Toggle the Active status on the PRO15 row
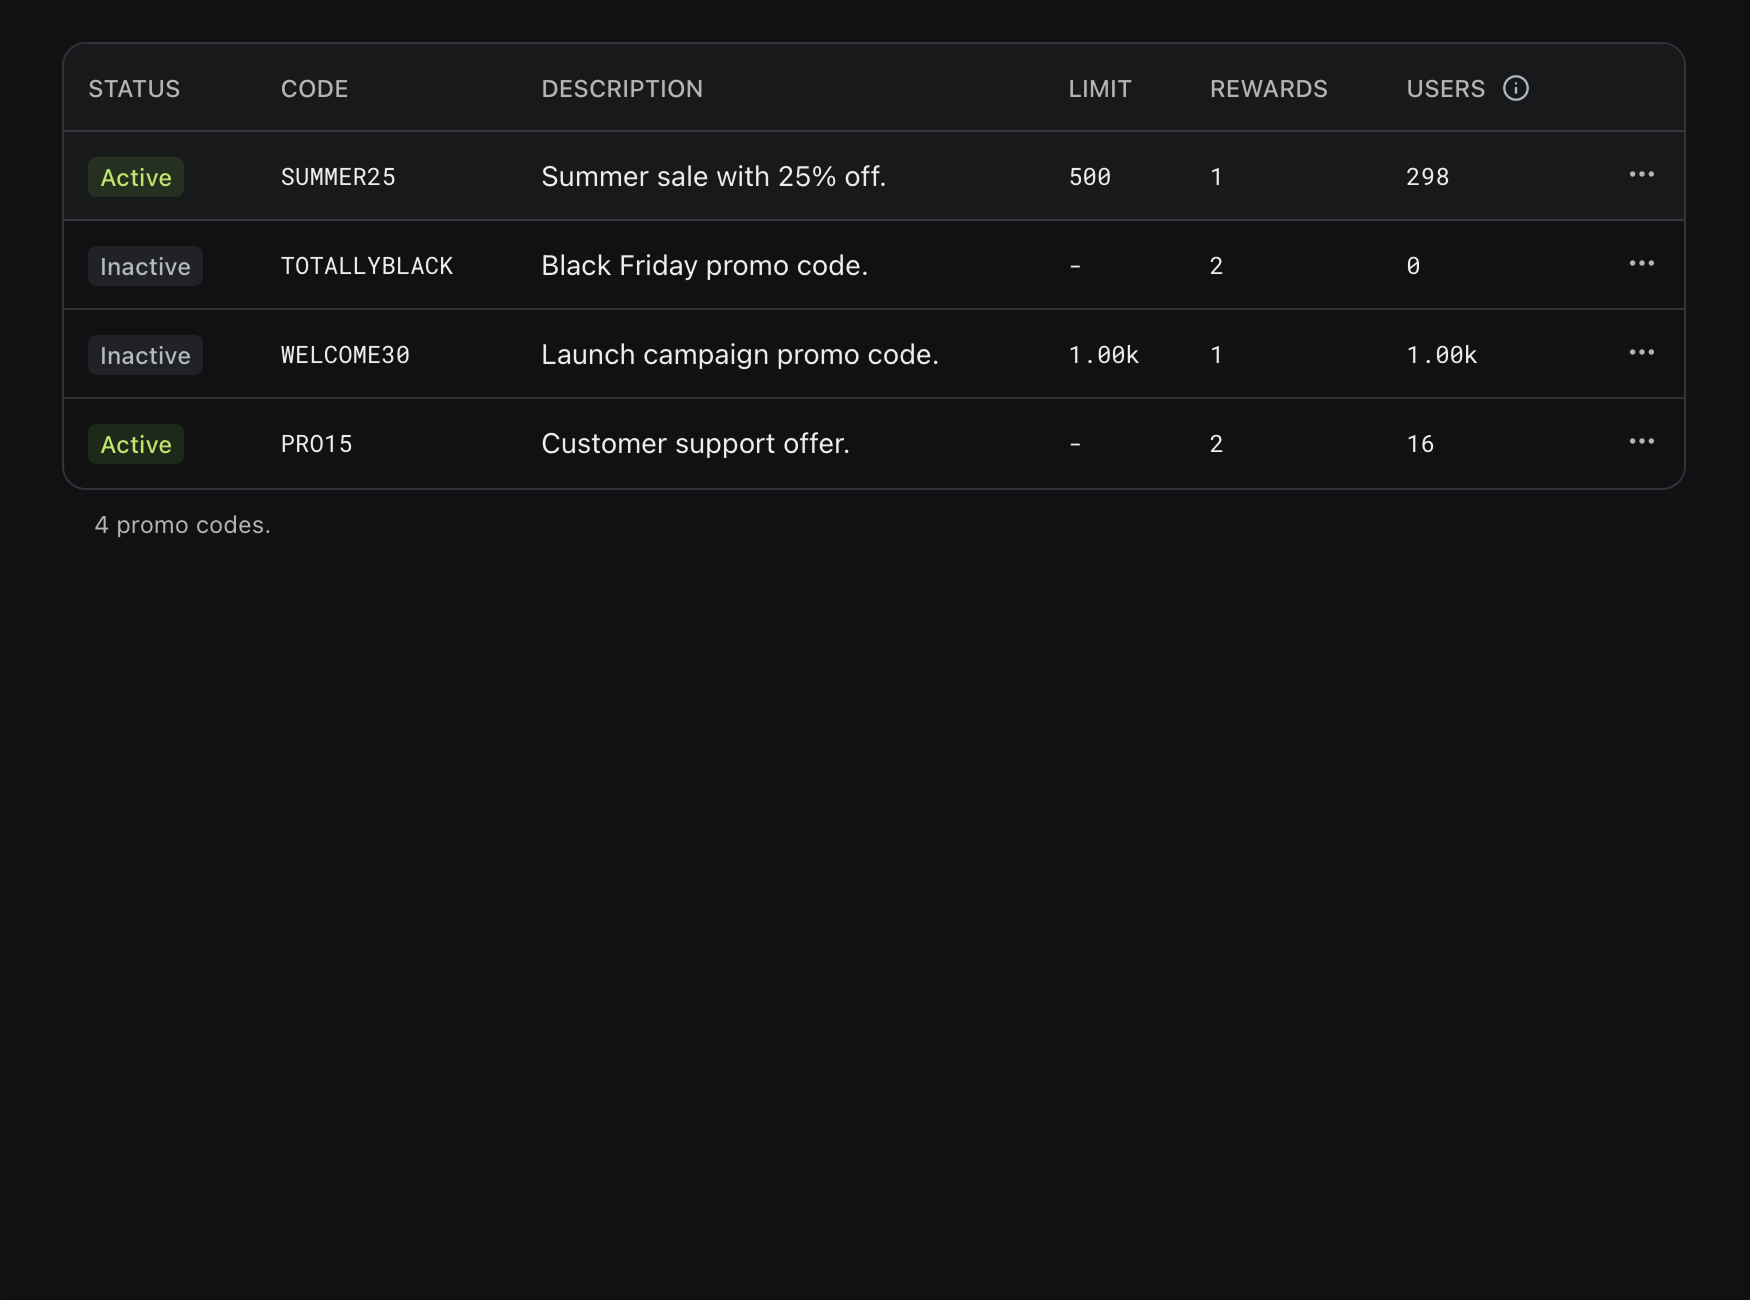This screenshot has height=1300, width=1750. pos(135,444)
